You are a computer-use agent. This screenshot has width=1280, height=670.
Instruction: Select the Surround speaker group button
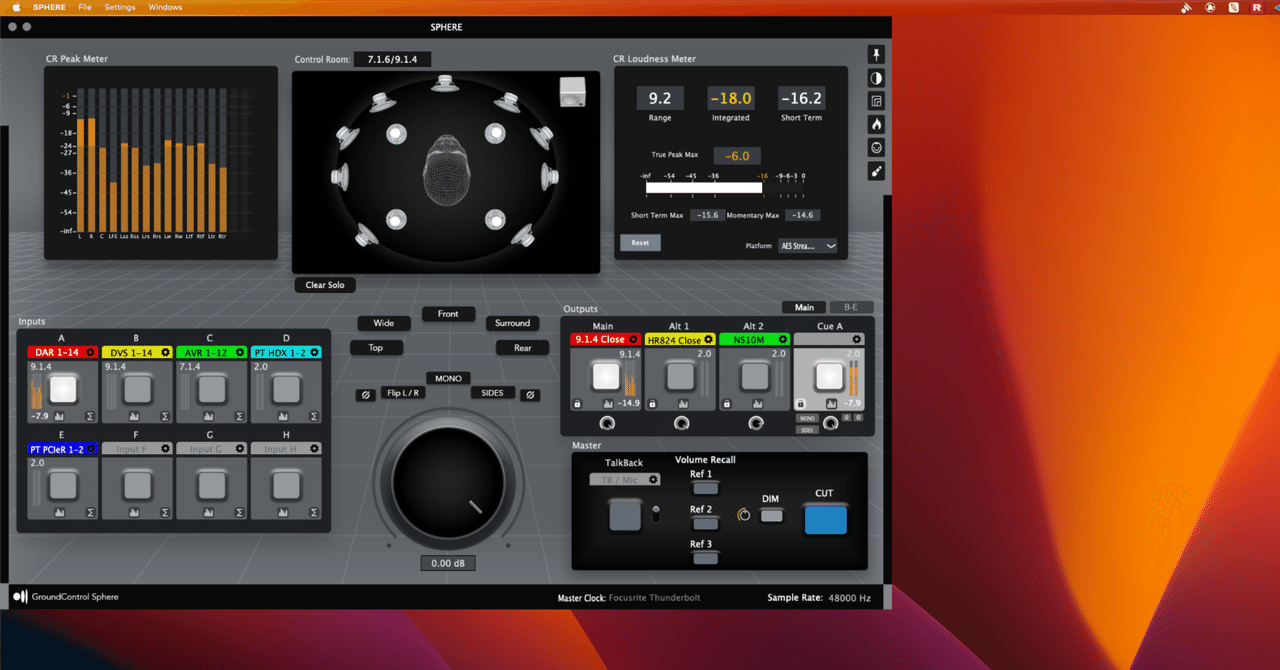click(512, 323)
